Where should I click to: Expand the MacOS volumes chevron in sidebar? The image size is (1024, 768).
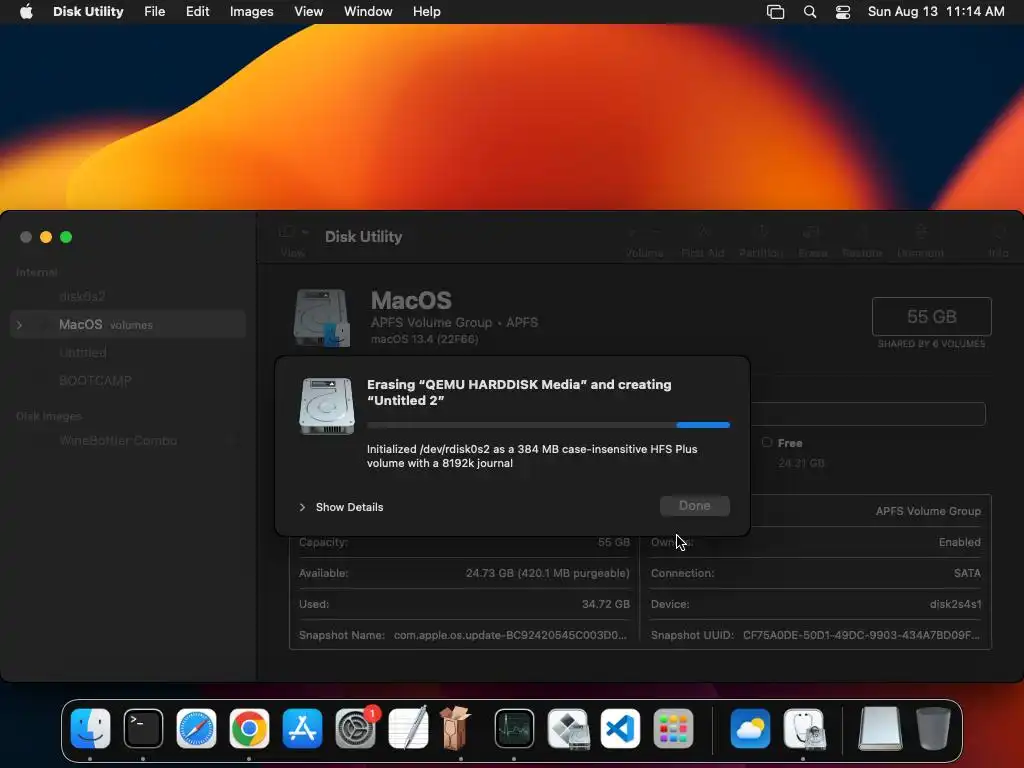20,325
